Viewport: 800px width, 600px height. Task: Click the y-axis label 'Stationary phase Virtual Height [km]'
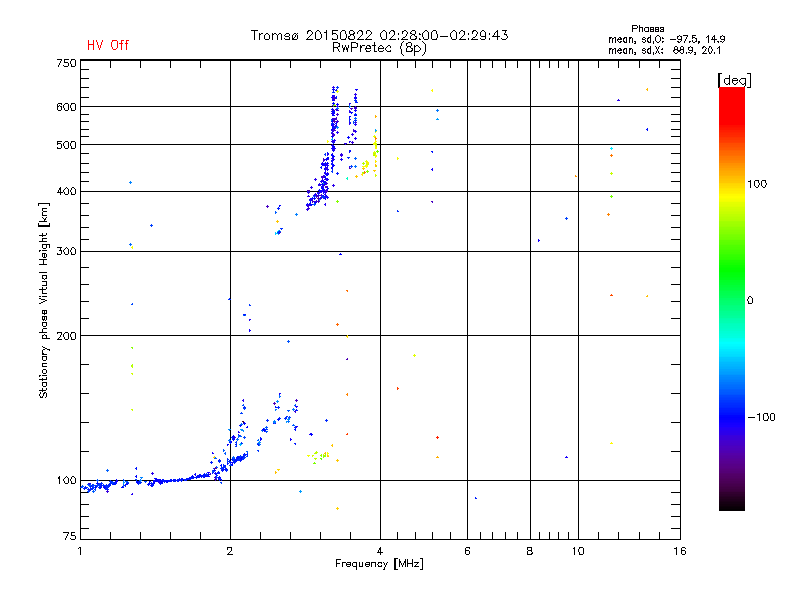point(44,300)
